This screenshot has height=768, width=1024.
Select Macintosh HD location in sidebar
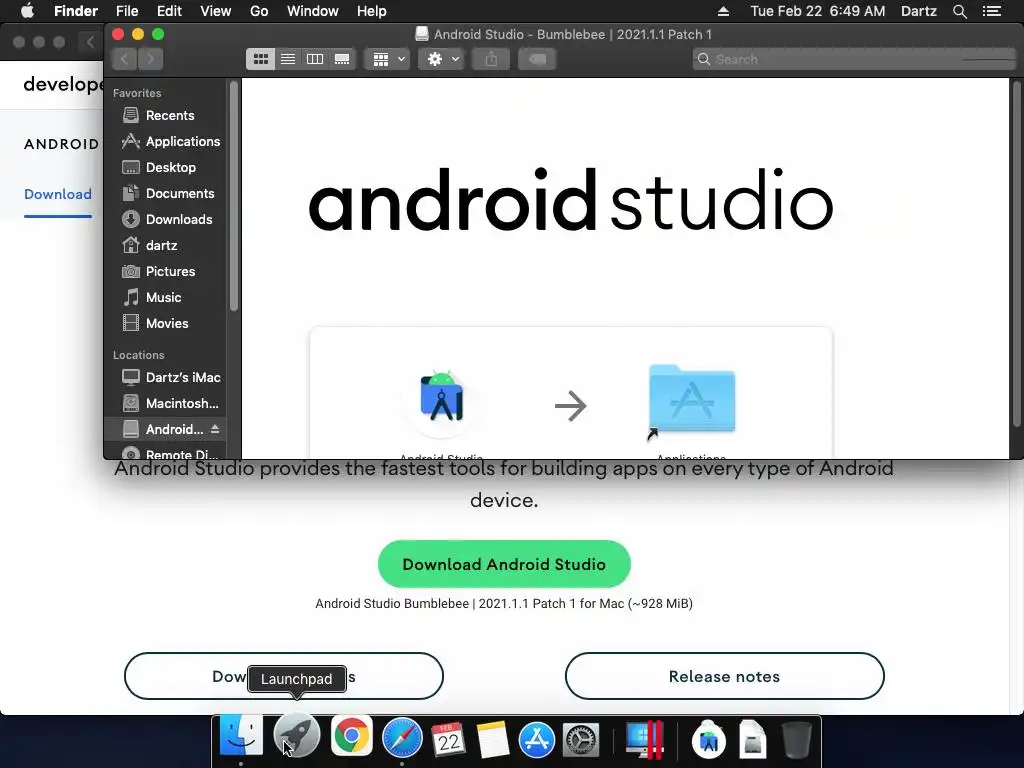pos(166,404)
